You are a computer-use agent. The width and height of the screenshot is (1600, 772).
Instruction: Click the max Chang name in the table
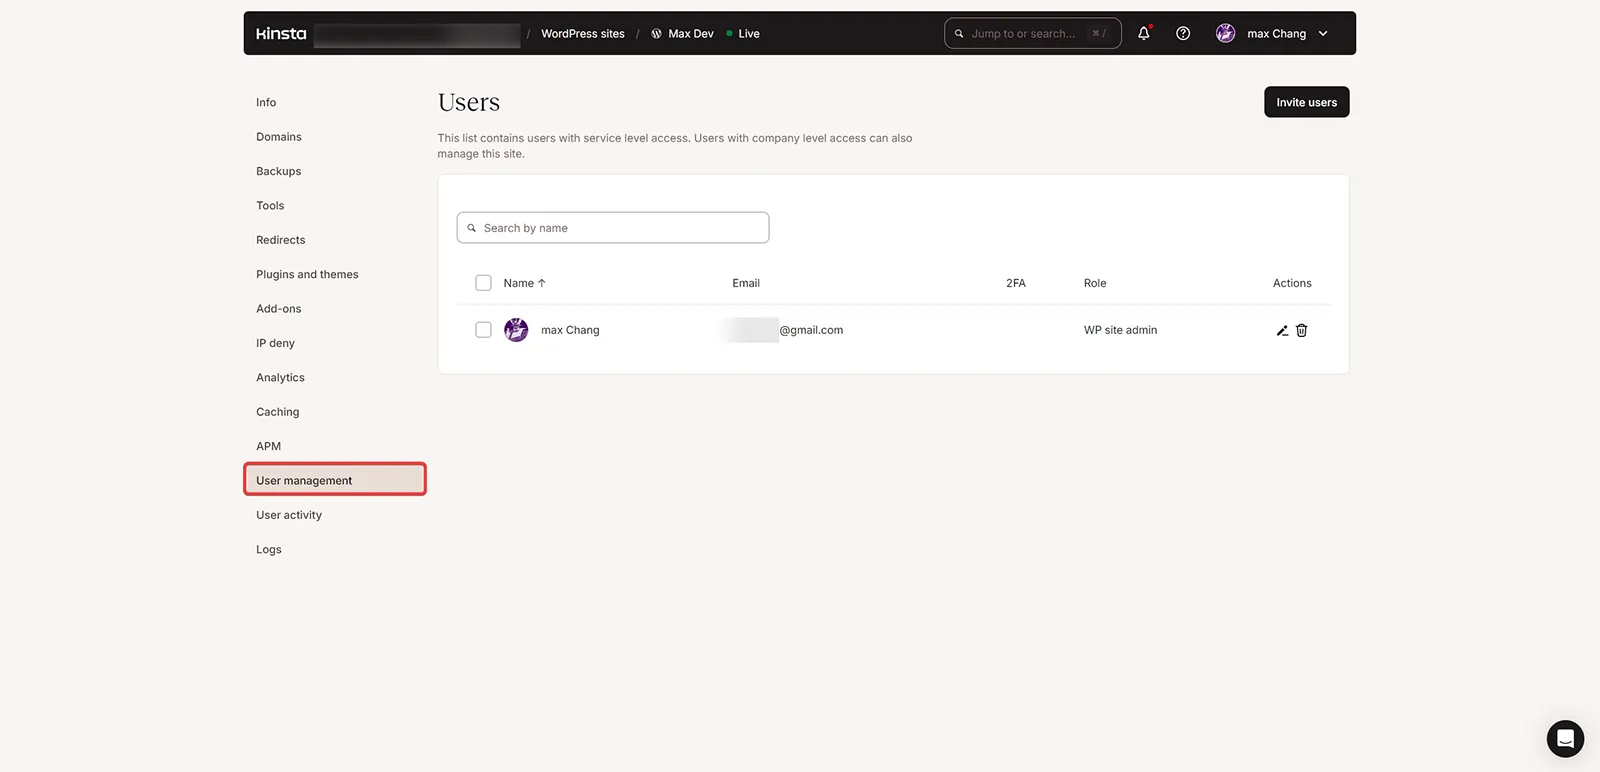tap(570, 330)
